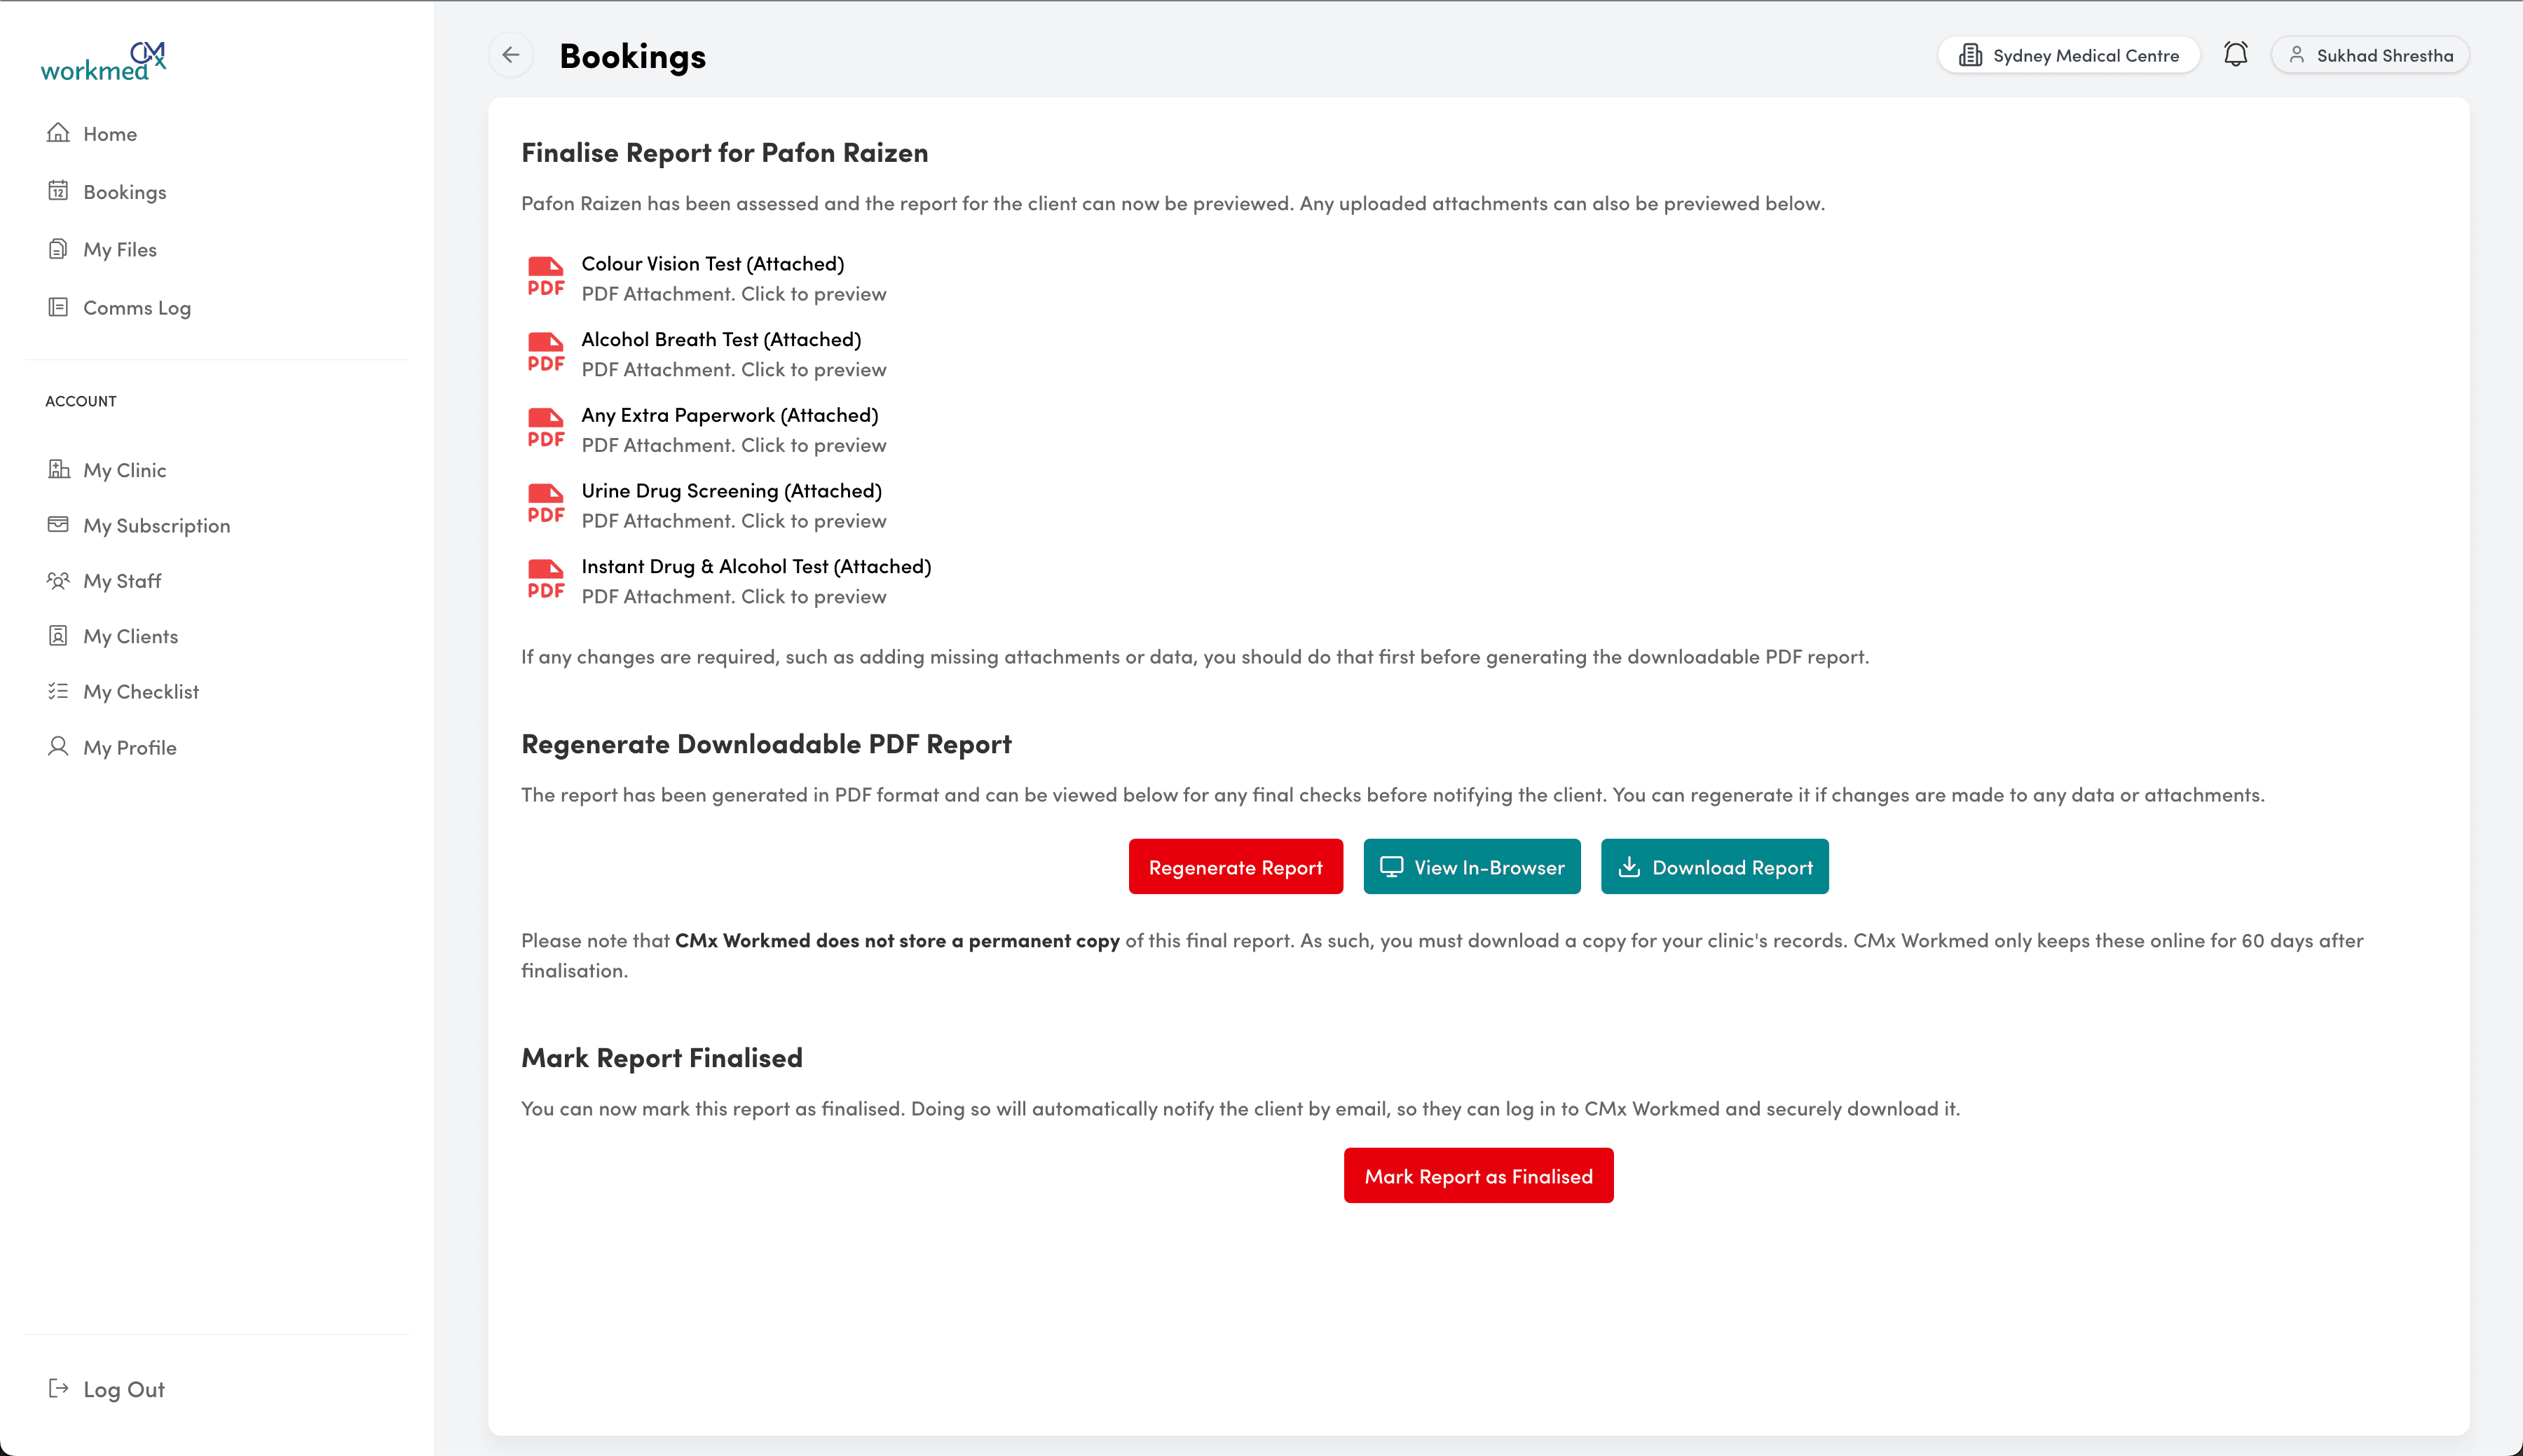This screenshot has width=2523, height=1456.
Task: Open Comms Log from sidebar
Action: click(136, 308)
